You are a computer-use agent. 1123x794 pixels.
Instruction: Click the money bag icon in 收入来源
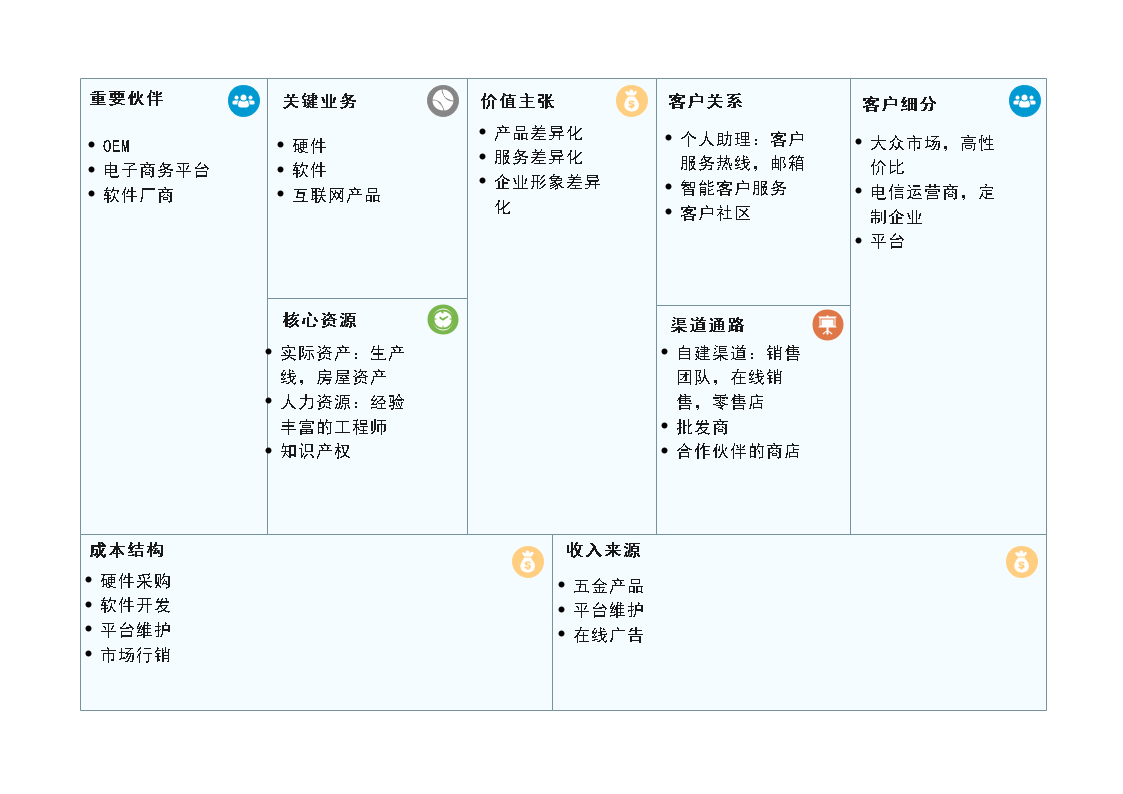point(1022,562)
